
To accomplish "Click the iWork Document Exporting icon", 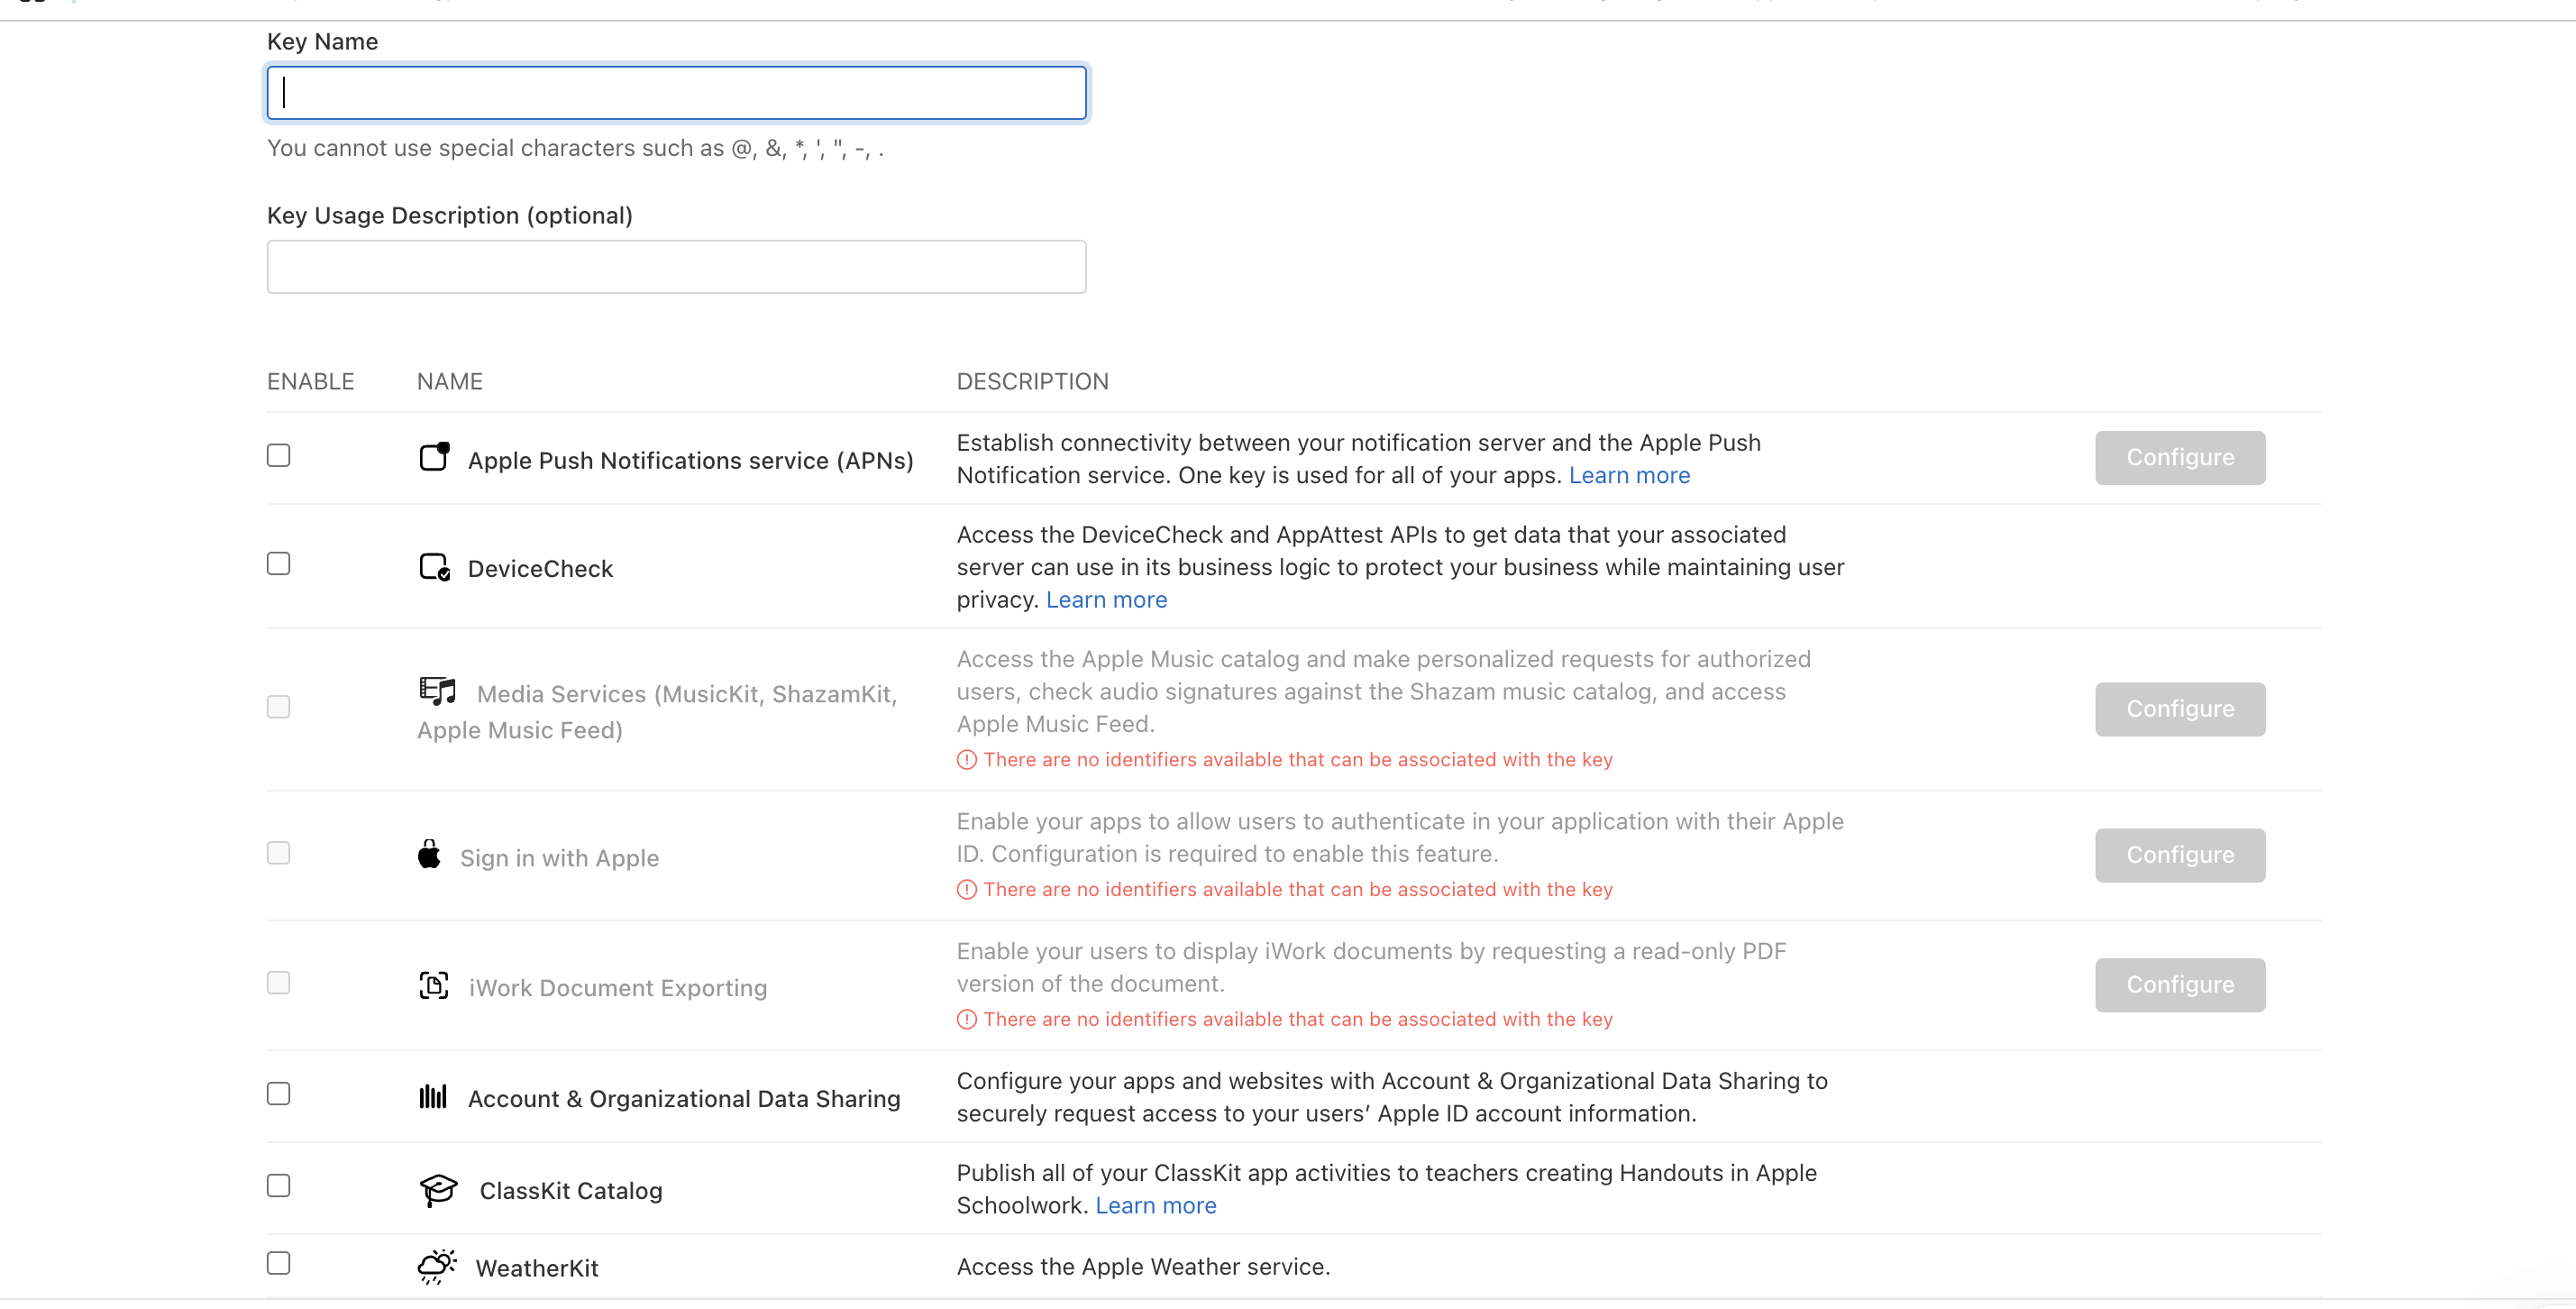I will point(434,985).
